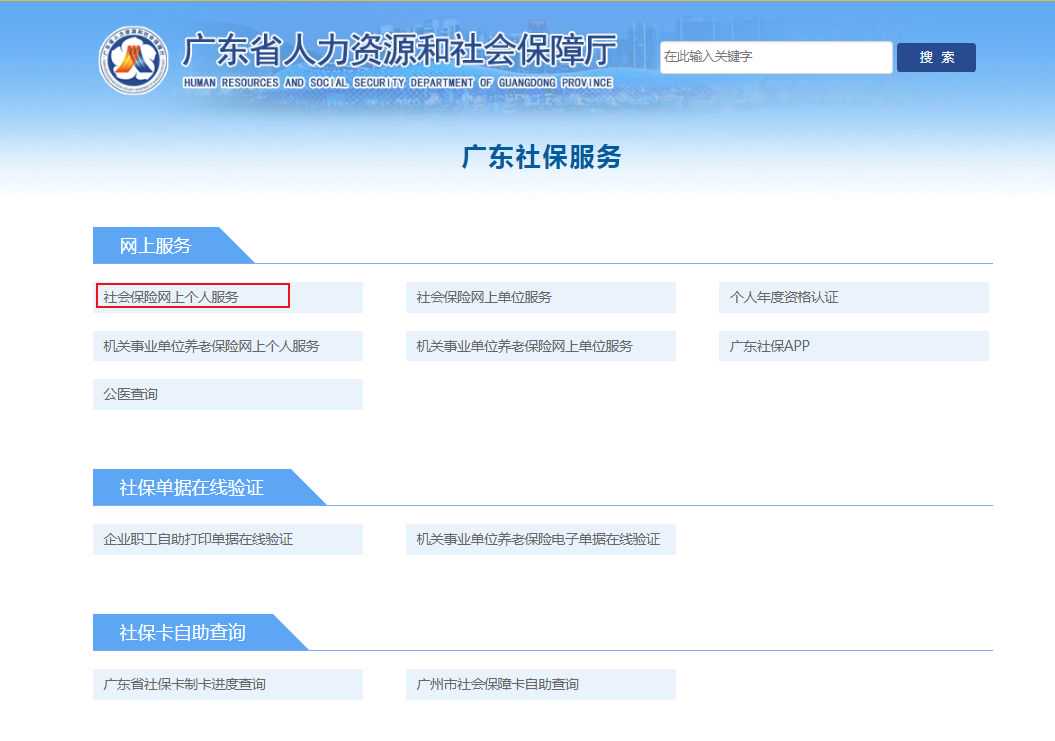Click the department emblem logo
The height and width of the screenshot is (741, 1055).
[x=134, y=61]
